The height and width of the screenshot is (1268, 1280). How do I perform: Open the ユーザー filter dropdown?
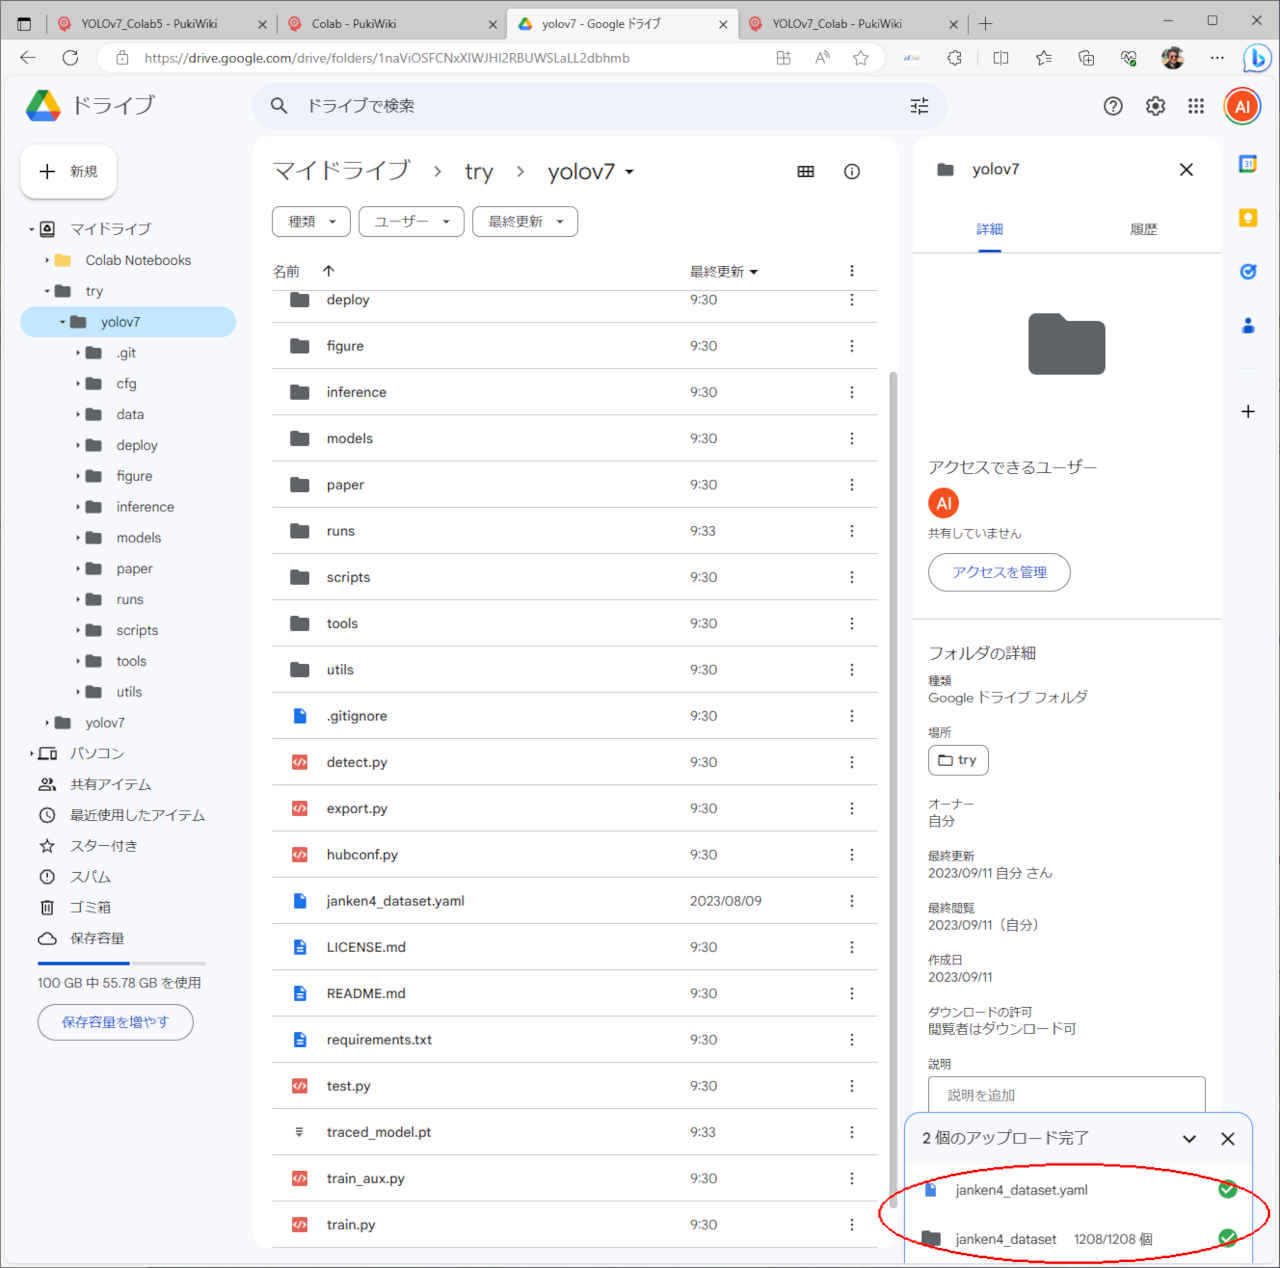(411, 222)
